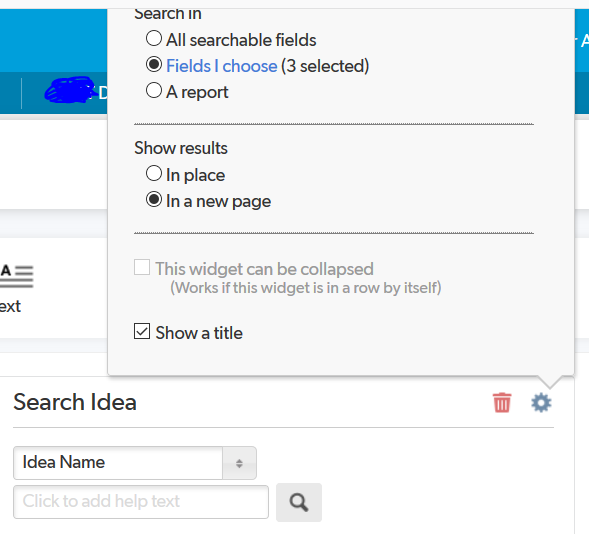Click the magnifying glass search button
The width and height of the screenshot is (589, 534).
click(x=299, y=502)
